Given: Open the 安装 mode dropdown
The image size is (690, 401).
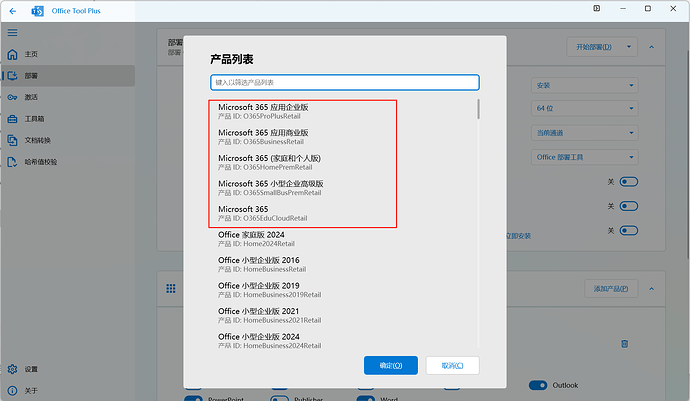Looking at the screenshot, I should pos(585,85).
